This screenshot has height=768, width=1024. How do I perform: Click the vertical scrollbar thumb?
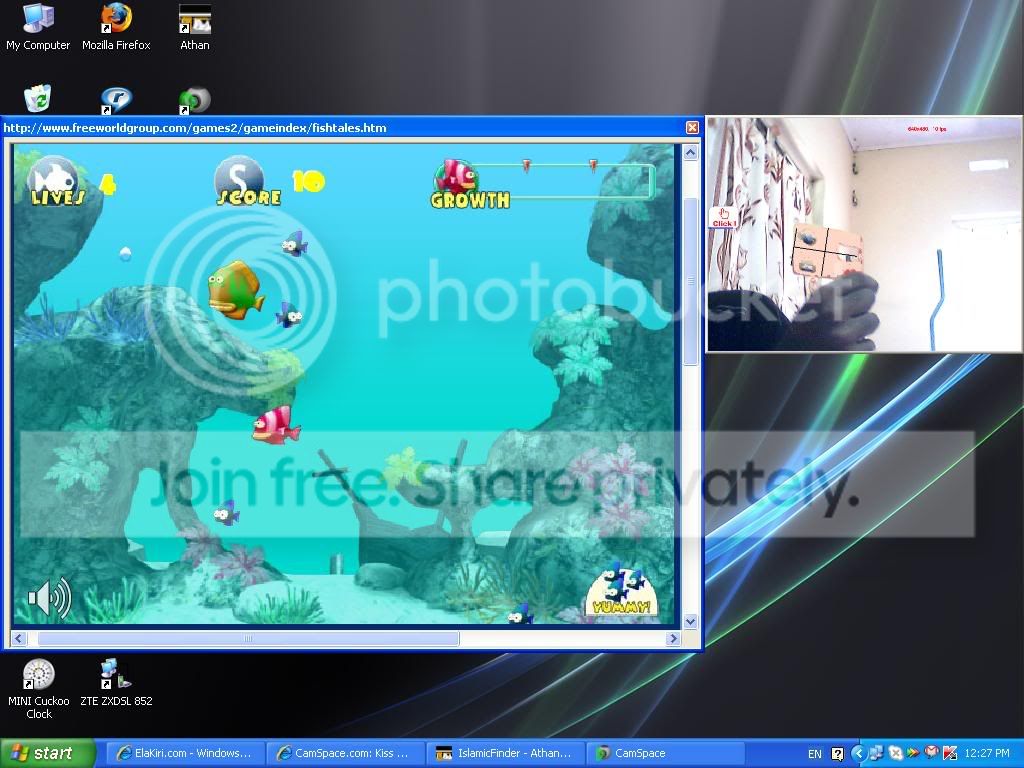(690, 281)
